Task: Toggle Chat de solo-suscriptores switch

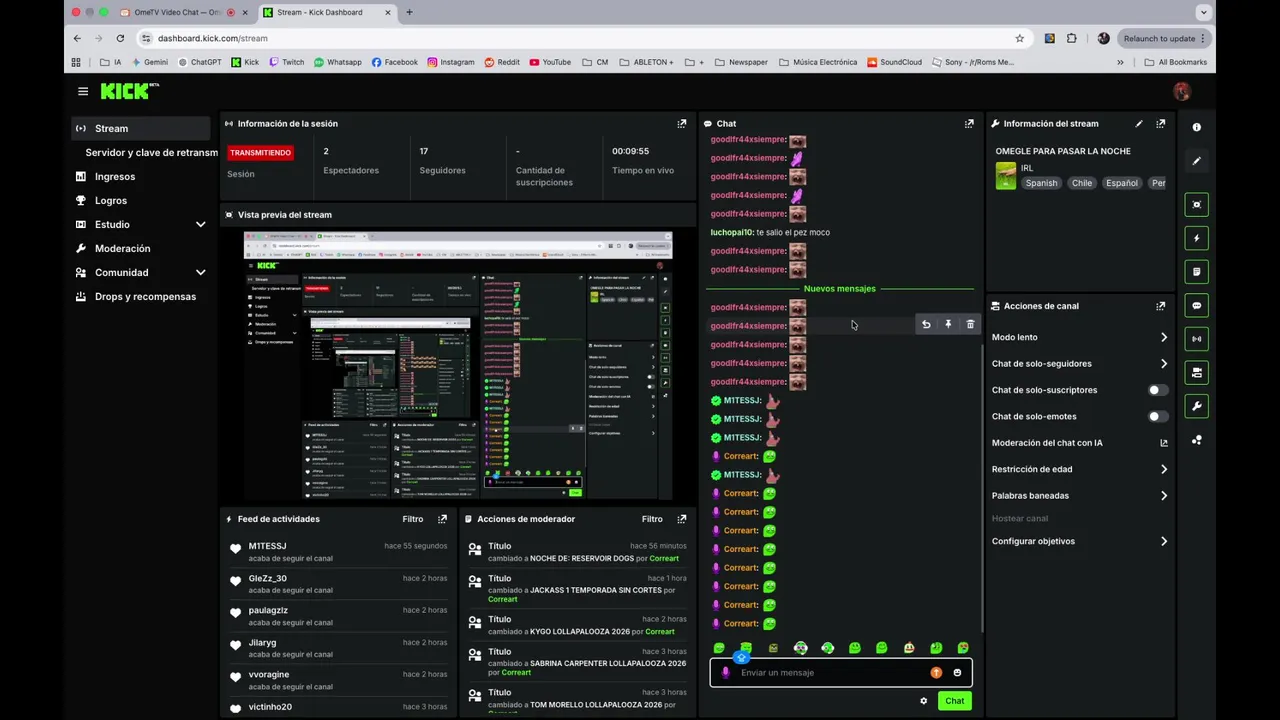Action: tap(1157, 390)
